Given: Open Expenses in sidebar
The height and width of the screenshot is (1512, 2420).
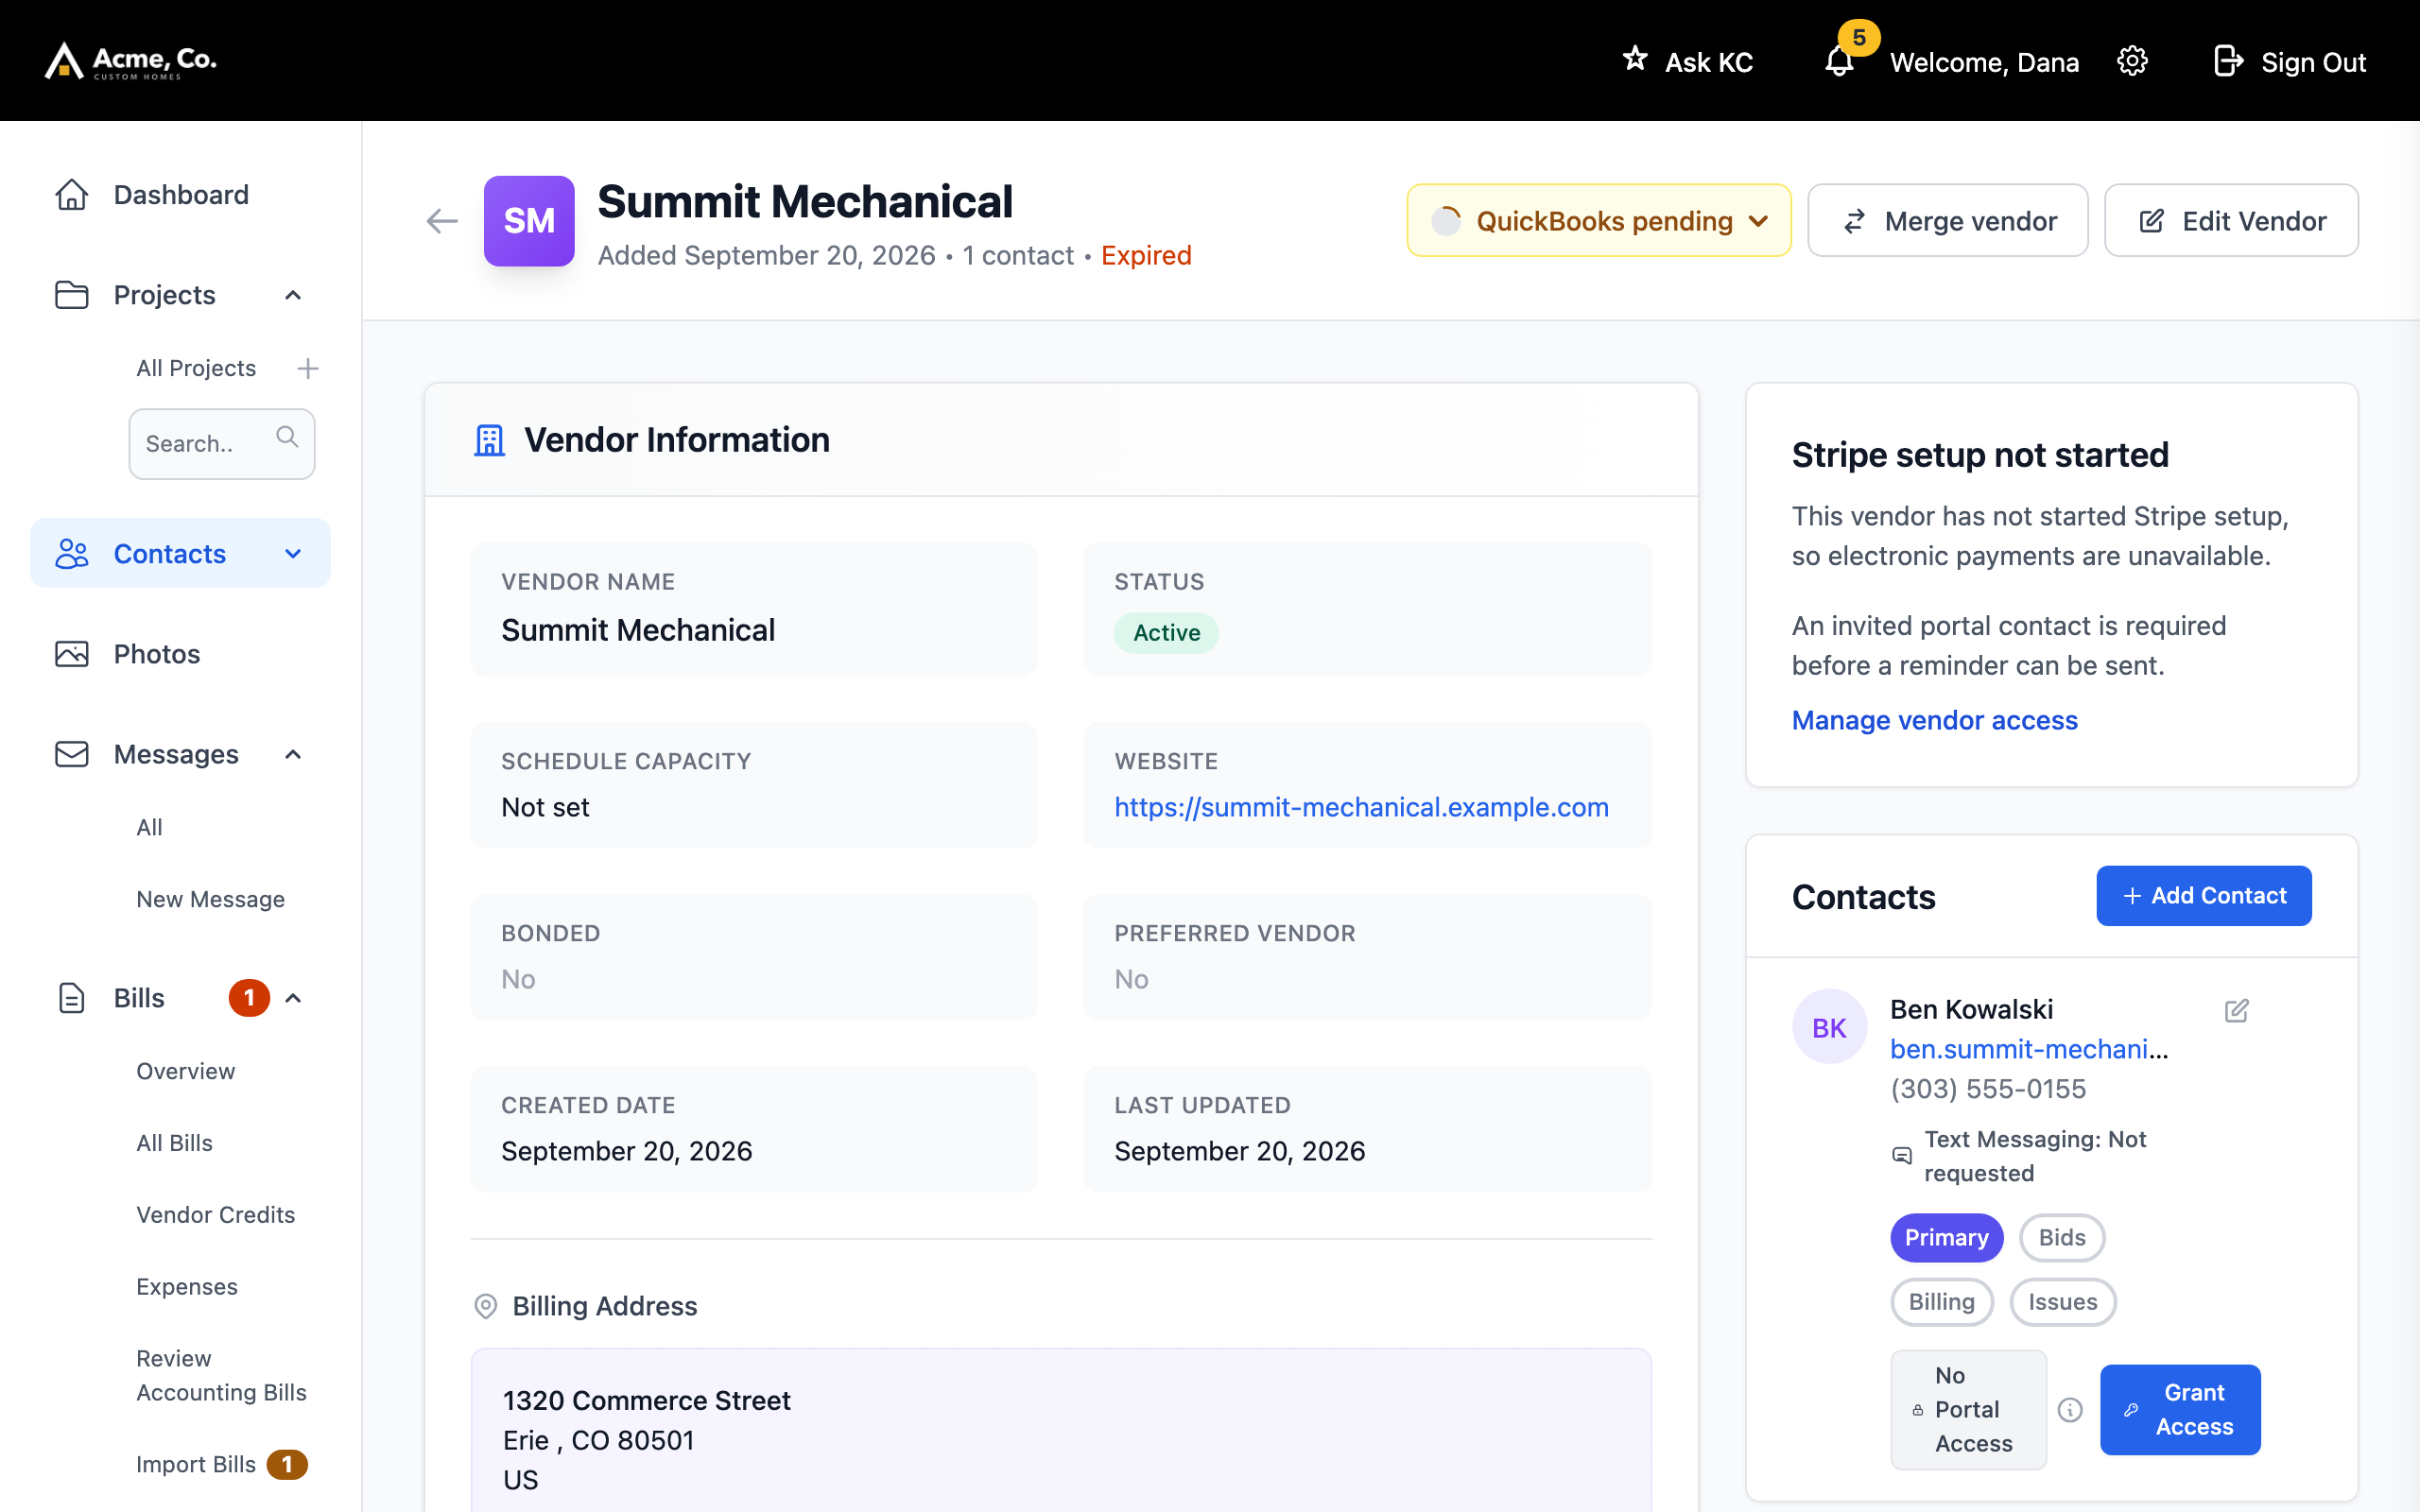Looking at the screenshot, I should (187, 1287).
